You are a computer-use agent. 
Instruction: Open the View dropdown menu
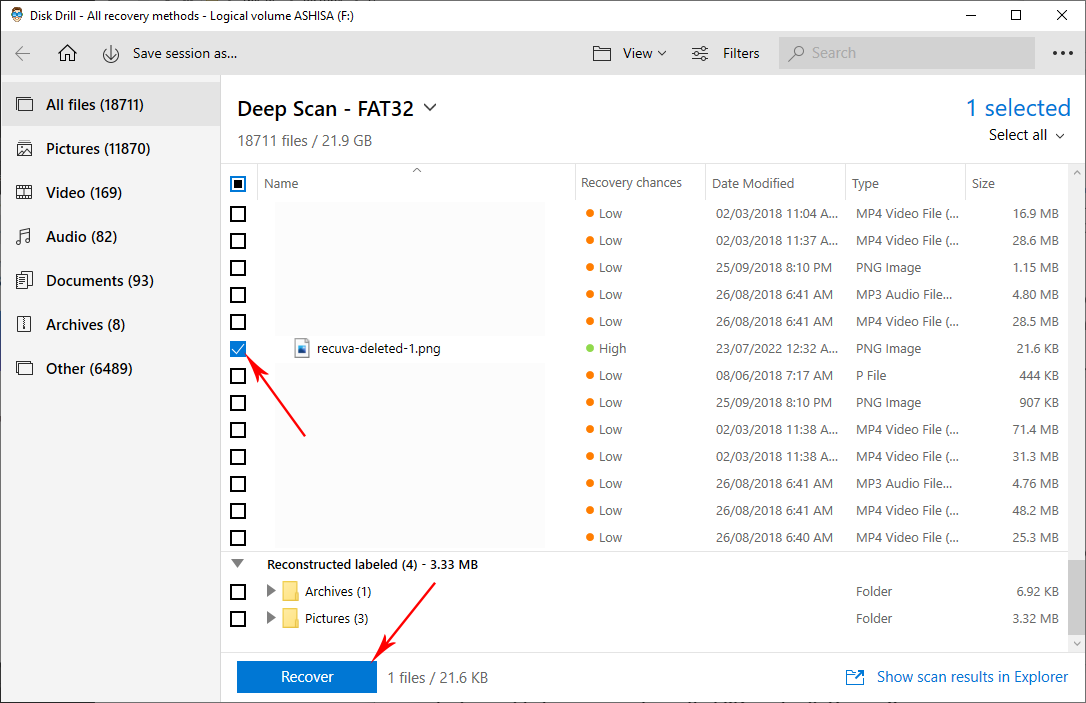click(644, 53)
